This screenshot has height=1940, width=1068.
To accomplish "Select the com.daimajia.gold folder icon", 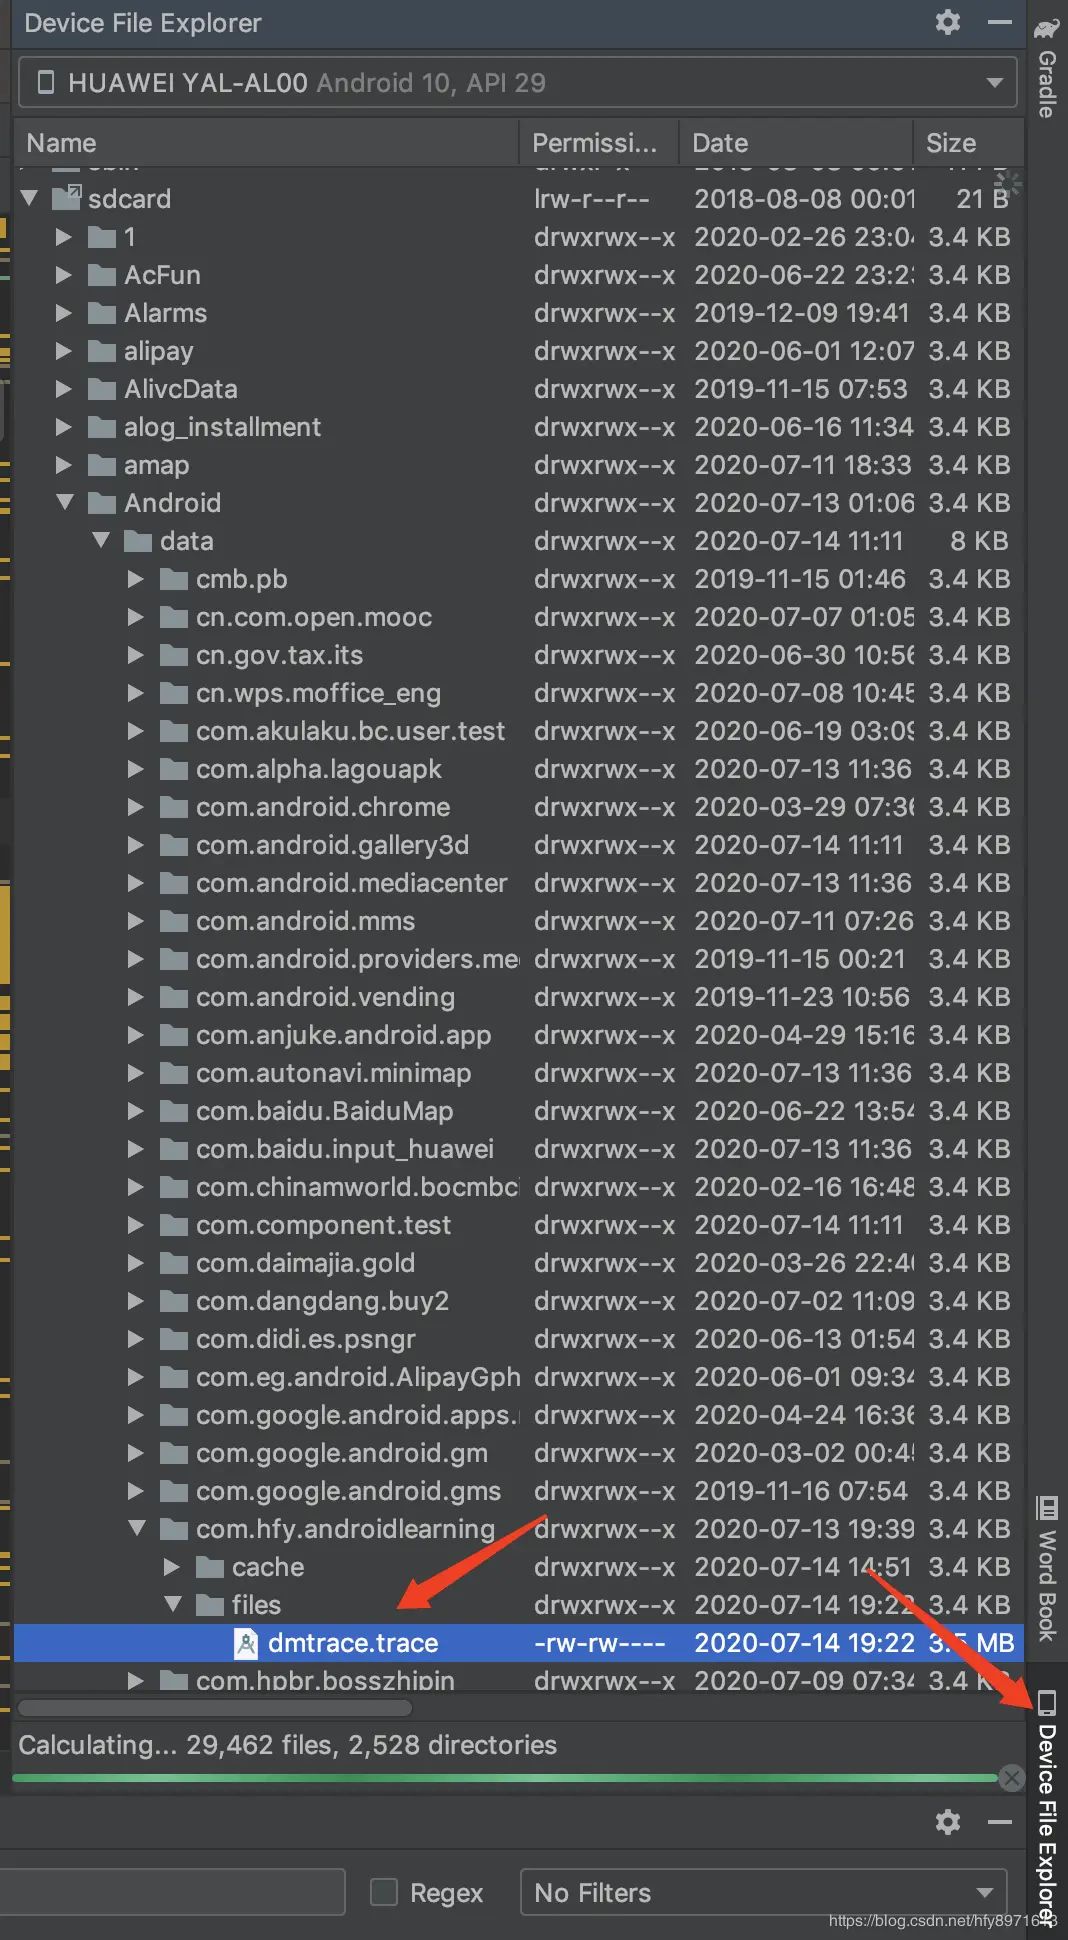I will point(174,1263).
